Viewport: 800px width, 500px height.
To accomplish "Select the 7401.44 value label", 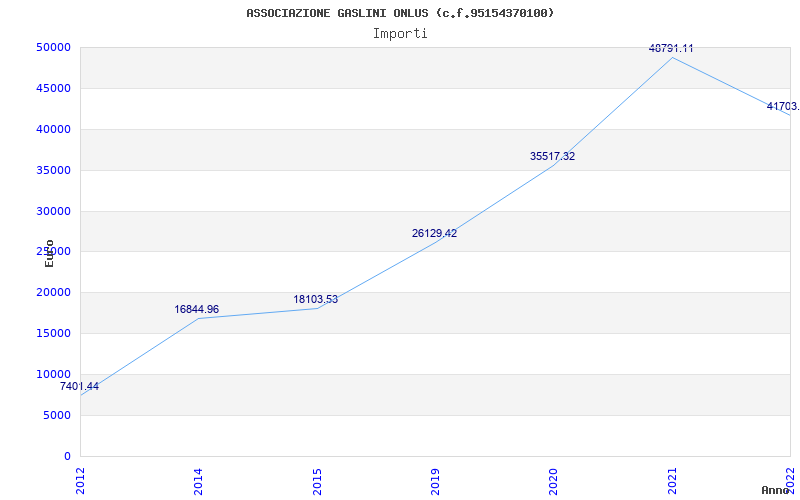I will (79, 387).
